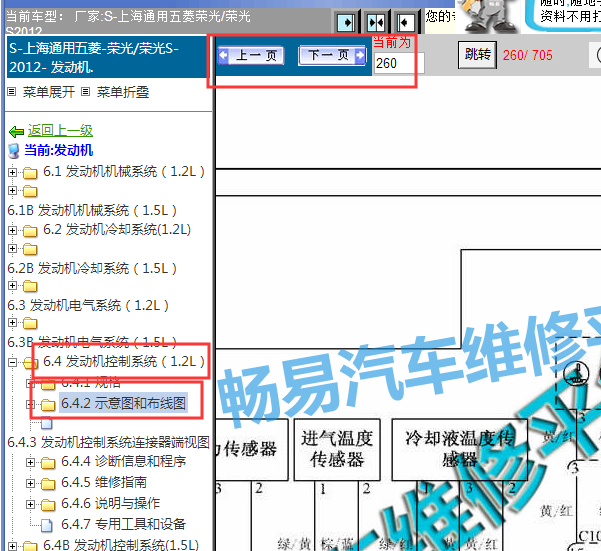Click 返回上一级 to go up a level
Viewport: 601px width, 551px height.
pos(60,130)
